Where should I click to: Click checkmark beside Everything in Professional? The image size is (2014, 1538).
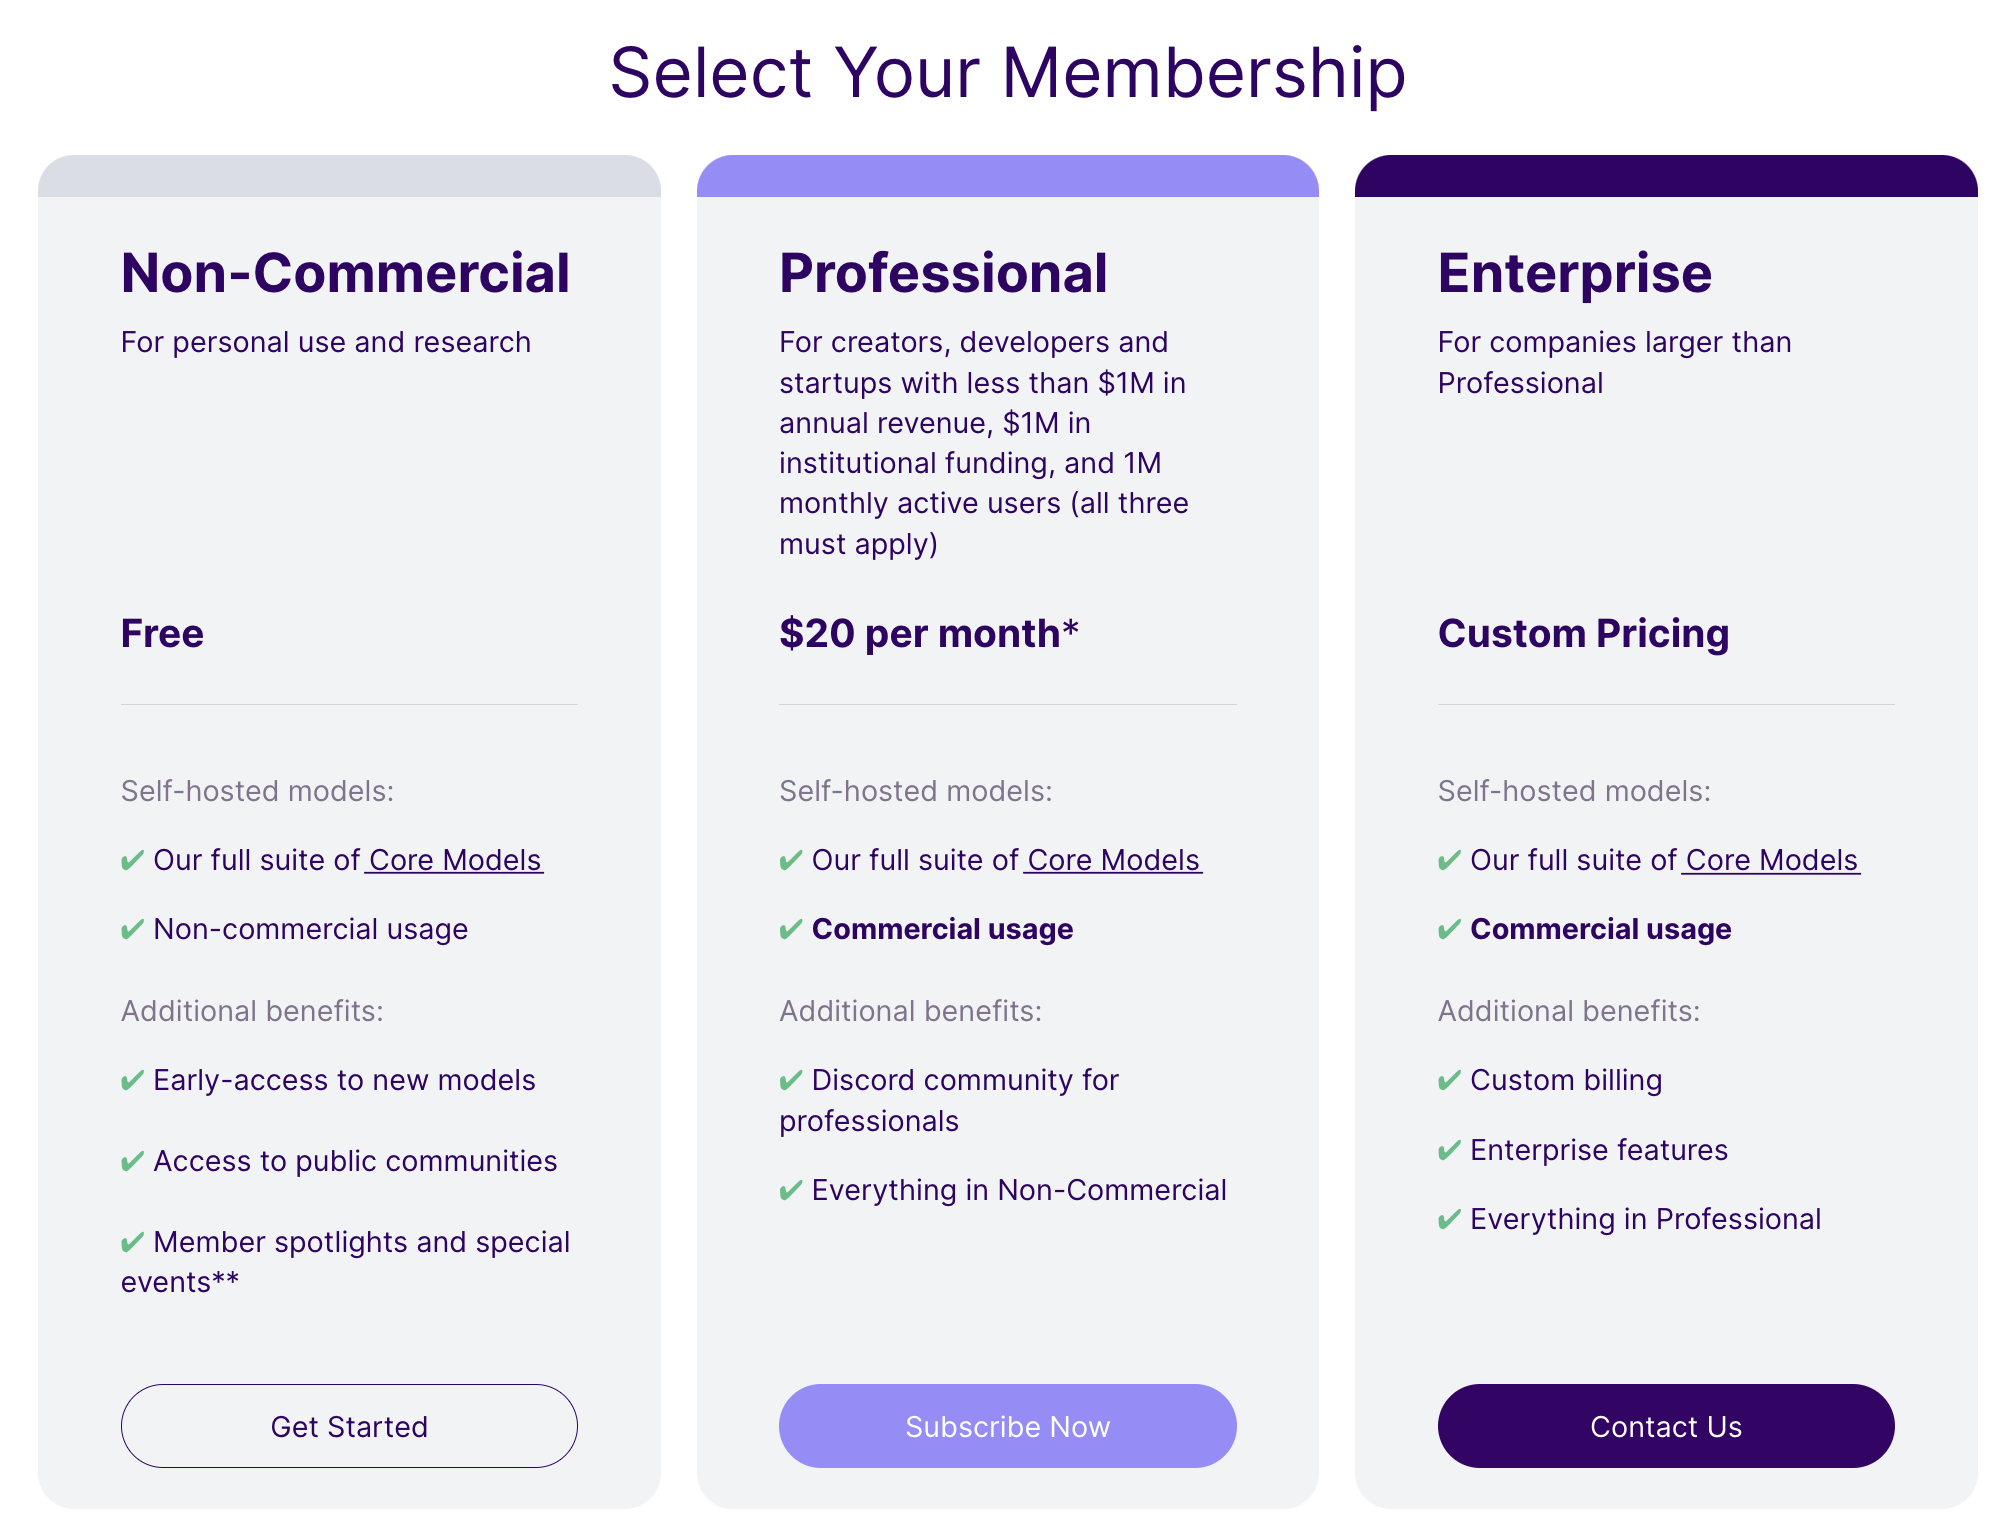coord(1449,1220)
